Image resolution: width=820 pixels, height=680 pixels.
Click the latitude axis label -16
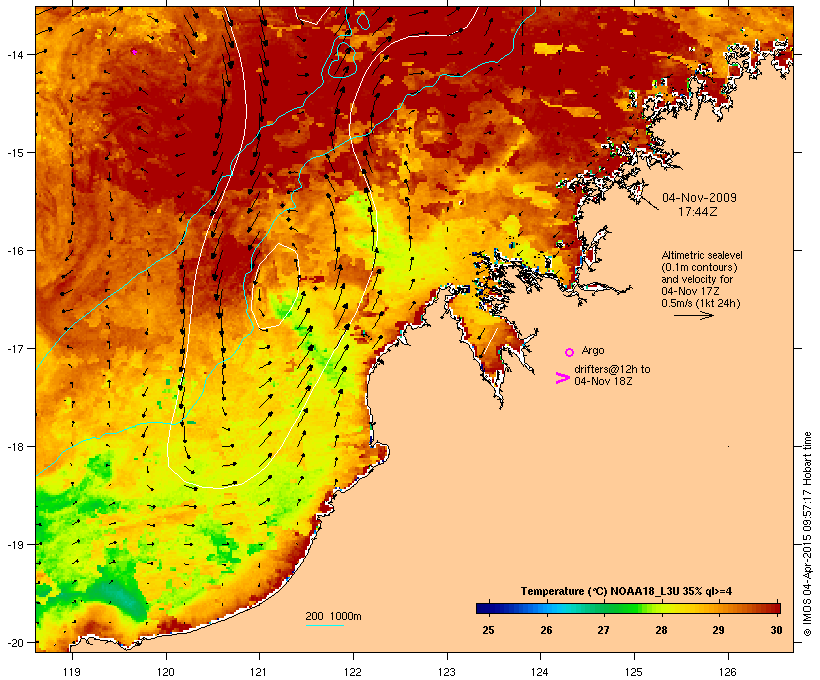pos(14,251)
